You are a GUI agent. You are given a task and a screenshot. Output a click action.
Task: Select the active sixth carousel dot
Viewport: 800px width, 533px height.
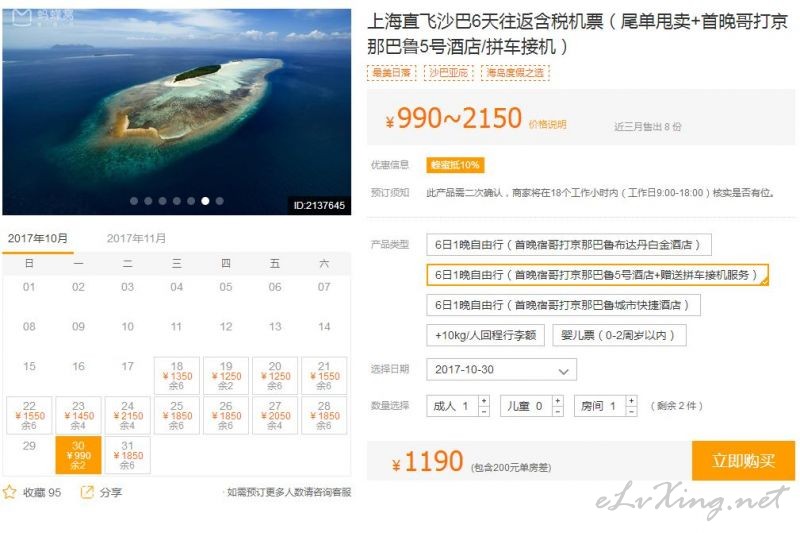point(205,201)
